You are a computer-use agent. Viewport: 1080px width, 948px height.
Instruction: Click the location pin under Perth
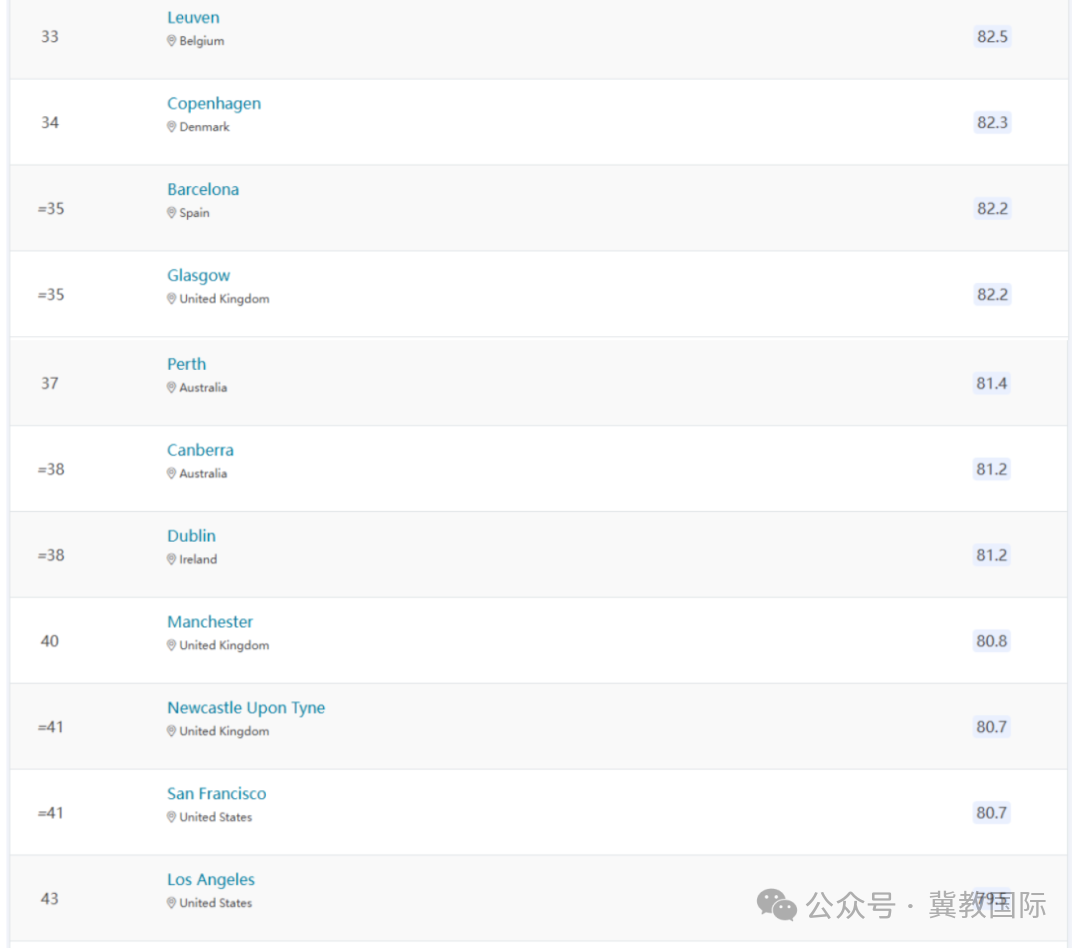[172, 388]
